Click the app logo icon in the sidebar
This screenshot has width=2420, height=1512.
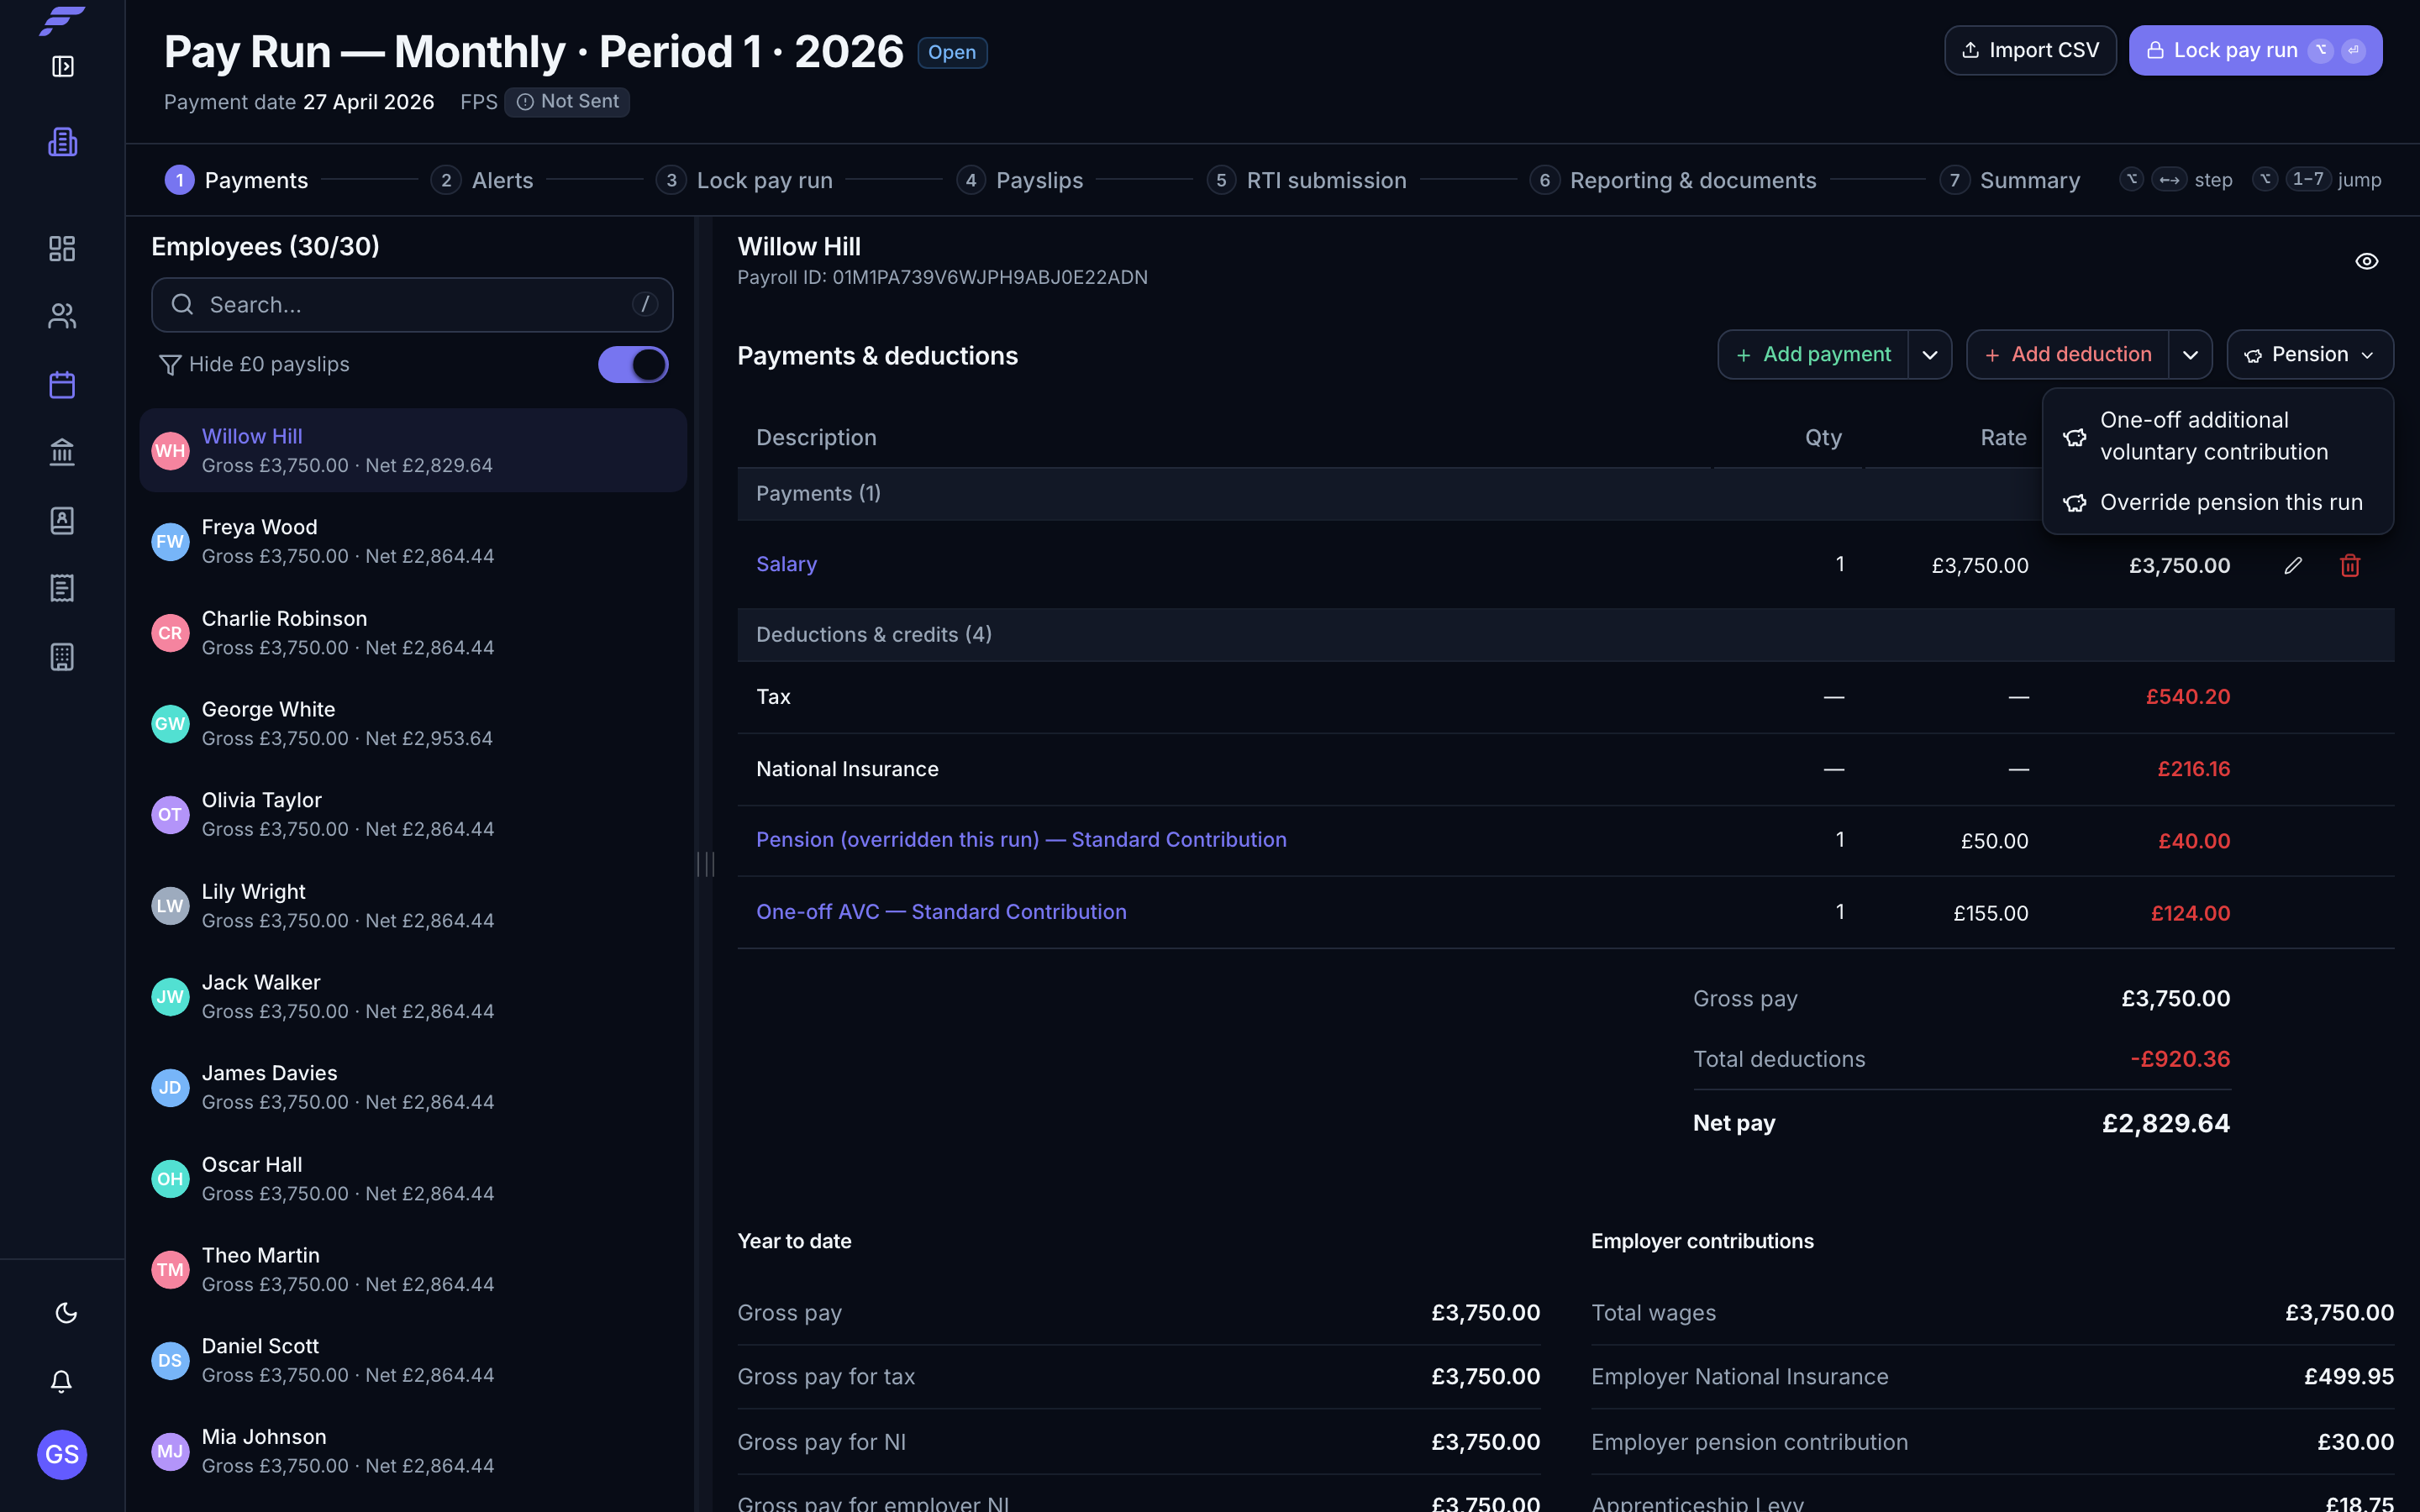point(62,20)
